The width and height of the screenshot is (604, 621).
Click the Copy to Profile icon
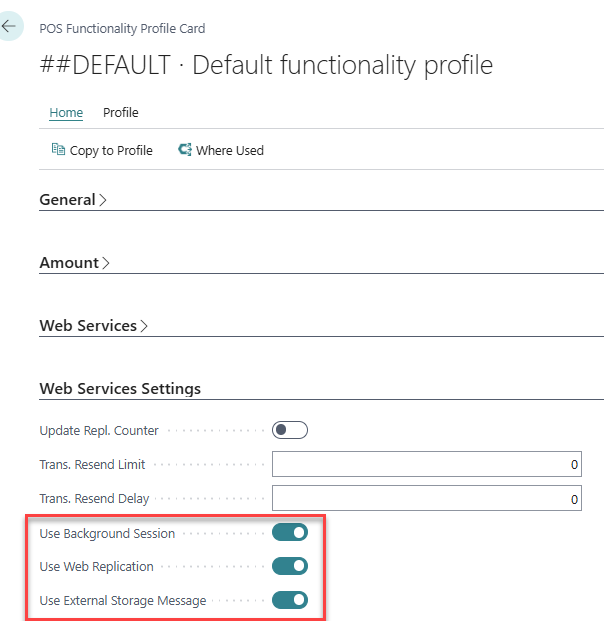[x=58, y=150]
